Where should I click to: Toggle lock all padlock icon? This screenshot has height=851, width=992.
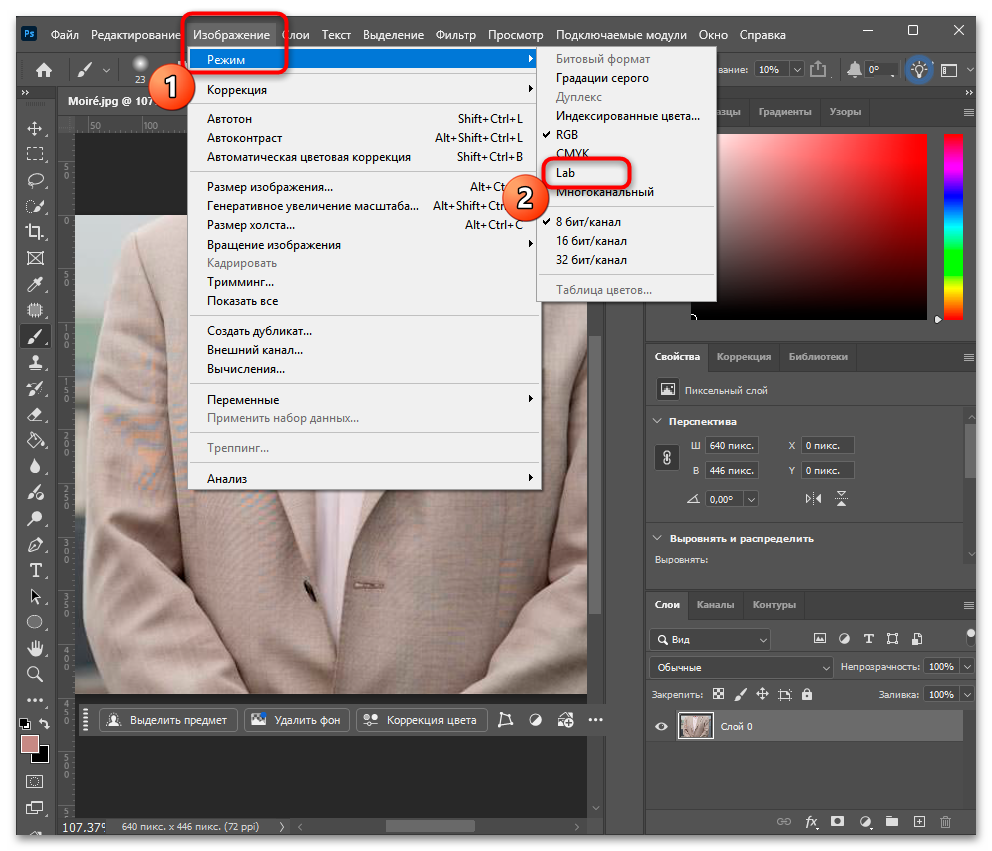807,694
